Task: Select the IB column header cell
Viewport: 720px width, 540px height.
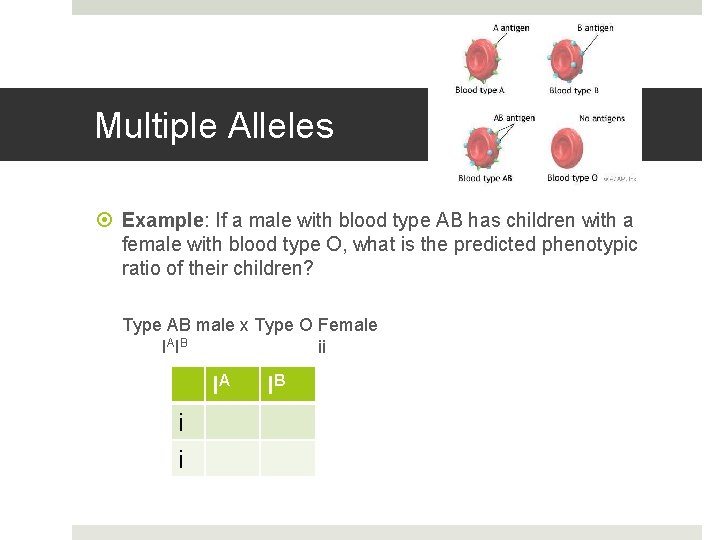Action: click(x=288, y=384)
